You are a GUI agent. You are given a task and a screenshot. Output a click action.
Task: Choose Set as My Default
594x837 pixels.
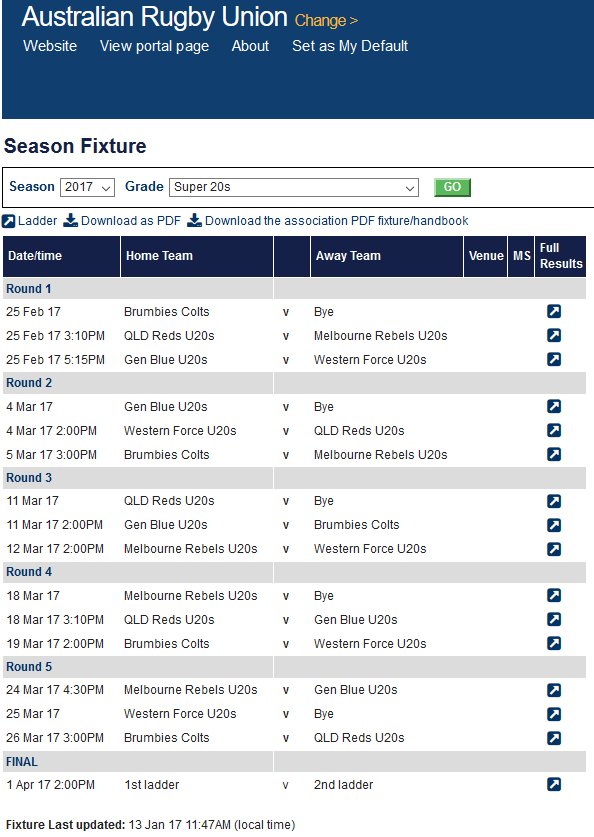(350, 46)
